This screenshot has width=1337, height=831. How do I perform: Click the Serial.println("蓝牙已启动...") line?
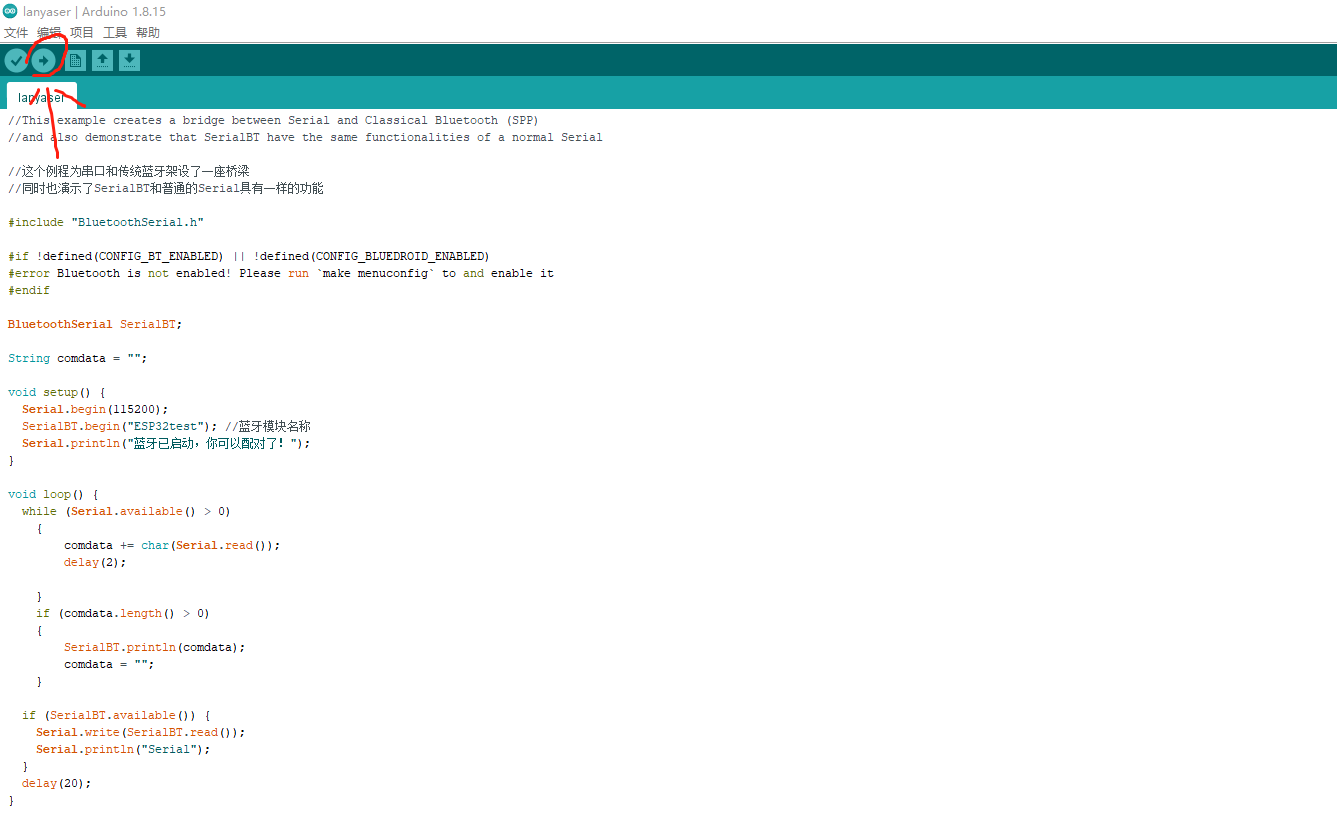(166, 443)
